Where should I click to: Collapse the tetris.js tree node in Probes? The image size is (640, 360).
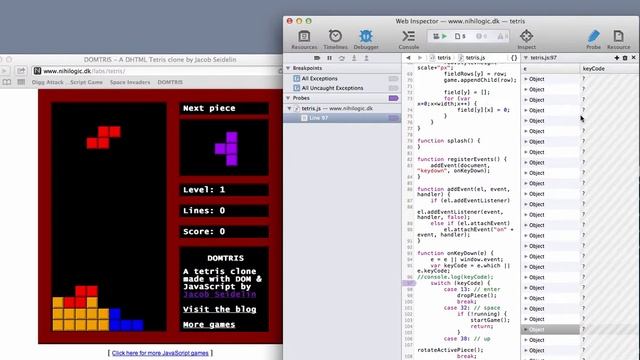pyautogui.click(x=289, y=109)
